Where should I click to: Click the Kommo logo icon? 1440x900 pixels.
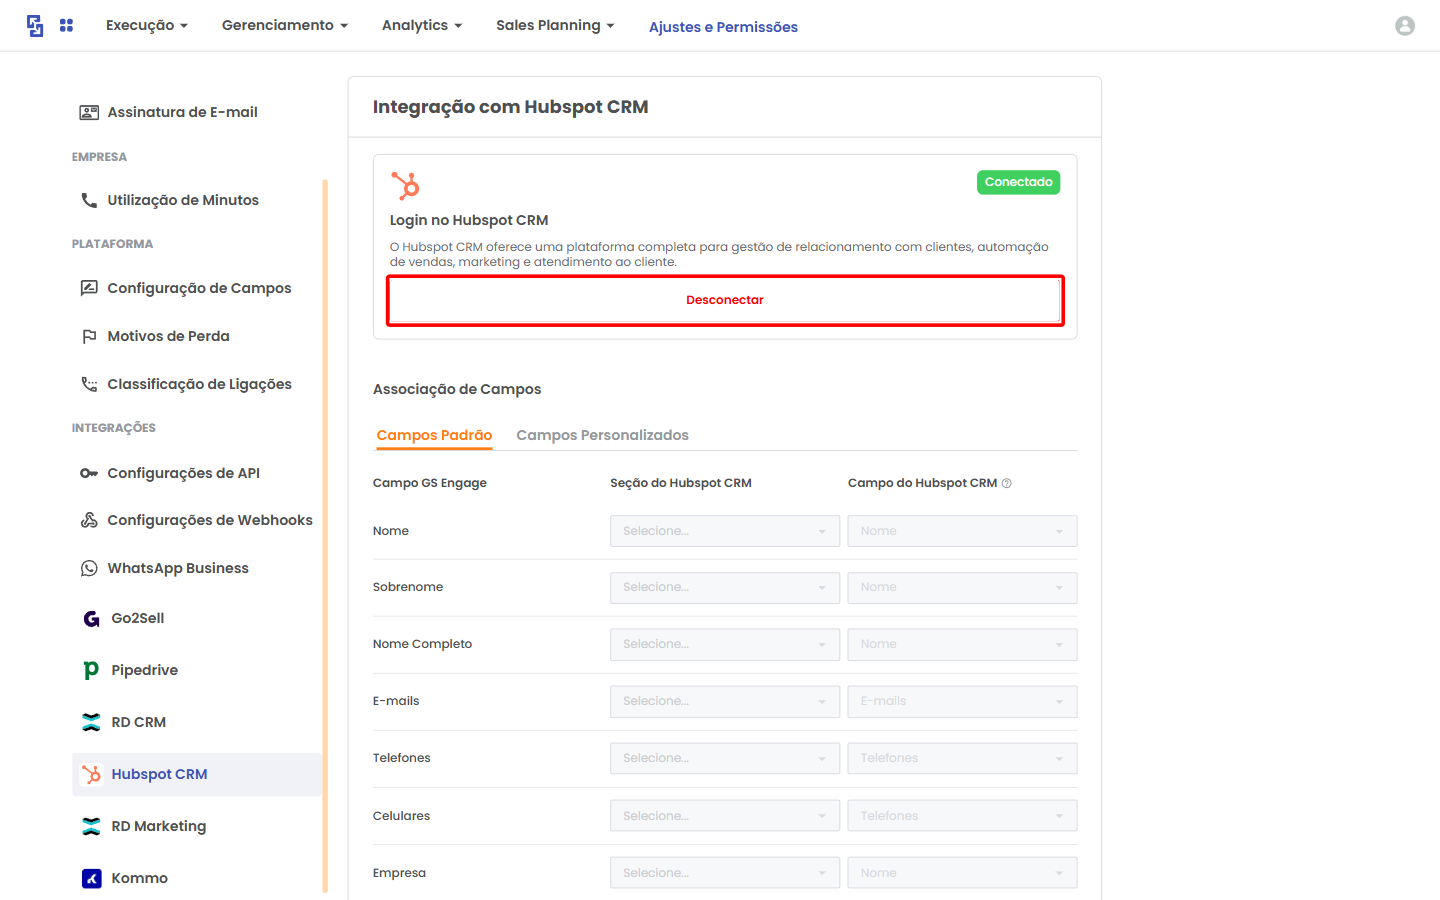tap(91, 878)
